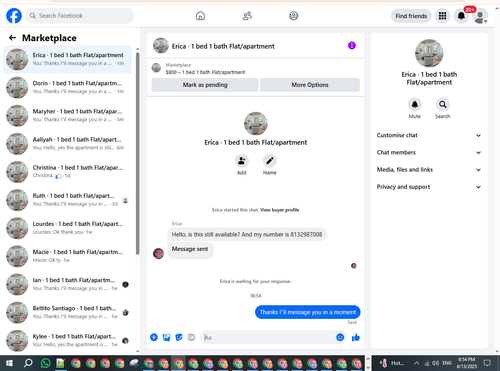This screenshot has height=371, width=500.
Task: Open the Home feed icon
Action: 200,16
